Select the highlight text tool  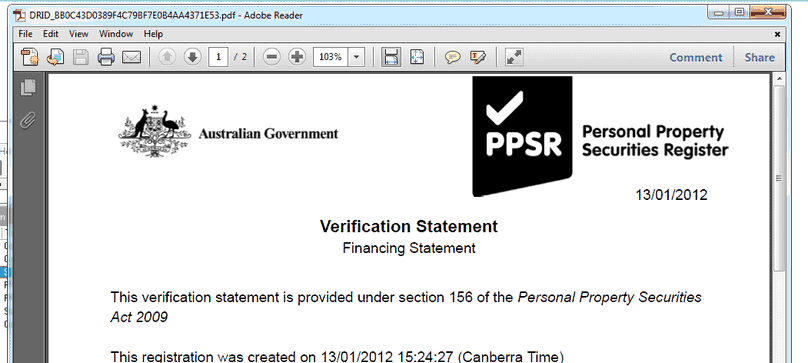[x=478, y=57]
